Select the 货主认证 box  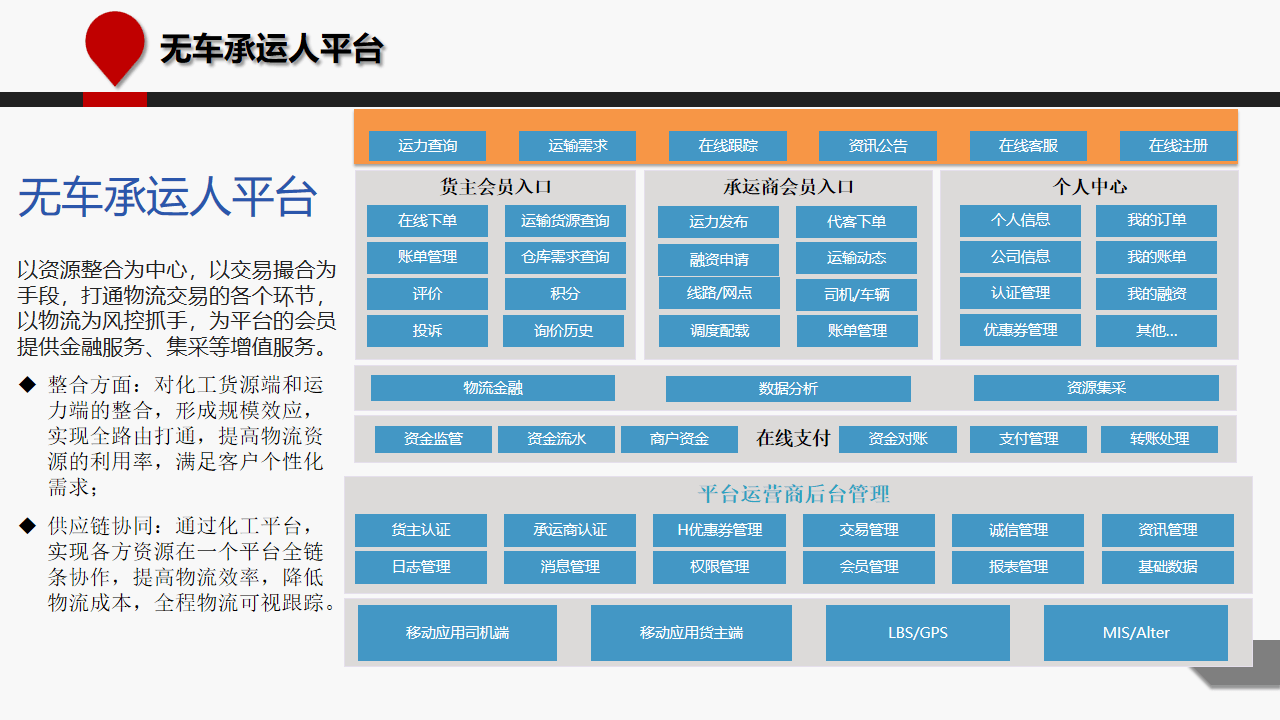point(421,530)
